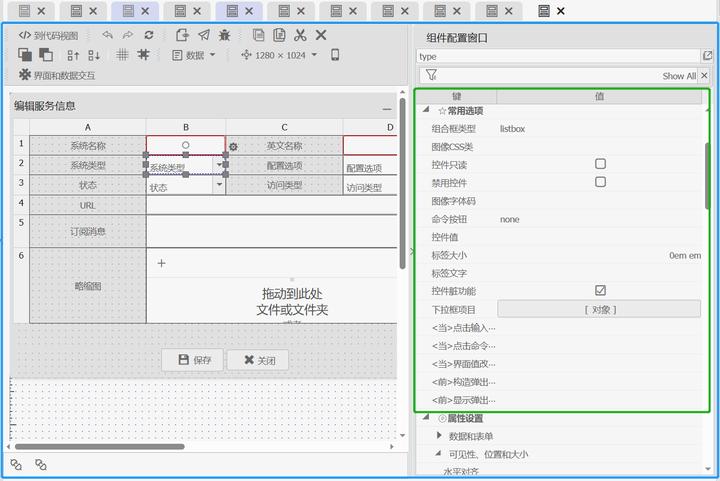
Task: Select the radio circle in cell B1
Action: [x=186, y=145]
